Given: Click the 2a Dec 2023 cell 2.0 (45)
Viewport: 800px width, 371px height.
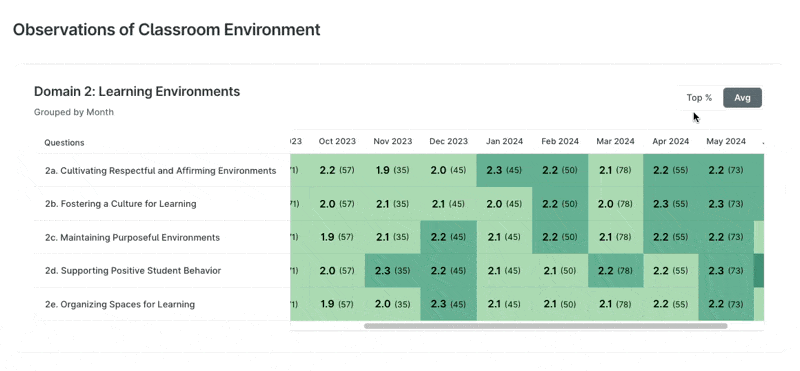Looking at the screenshot, I should coord(448,170).
